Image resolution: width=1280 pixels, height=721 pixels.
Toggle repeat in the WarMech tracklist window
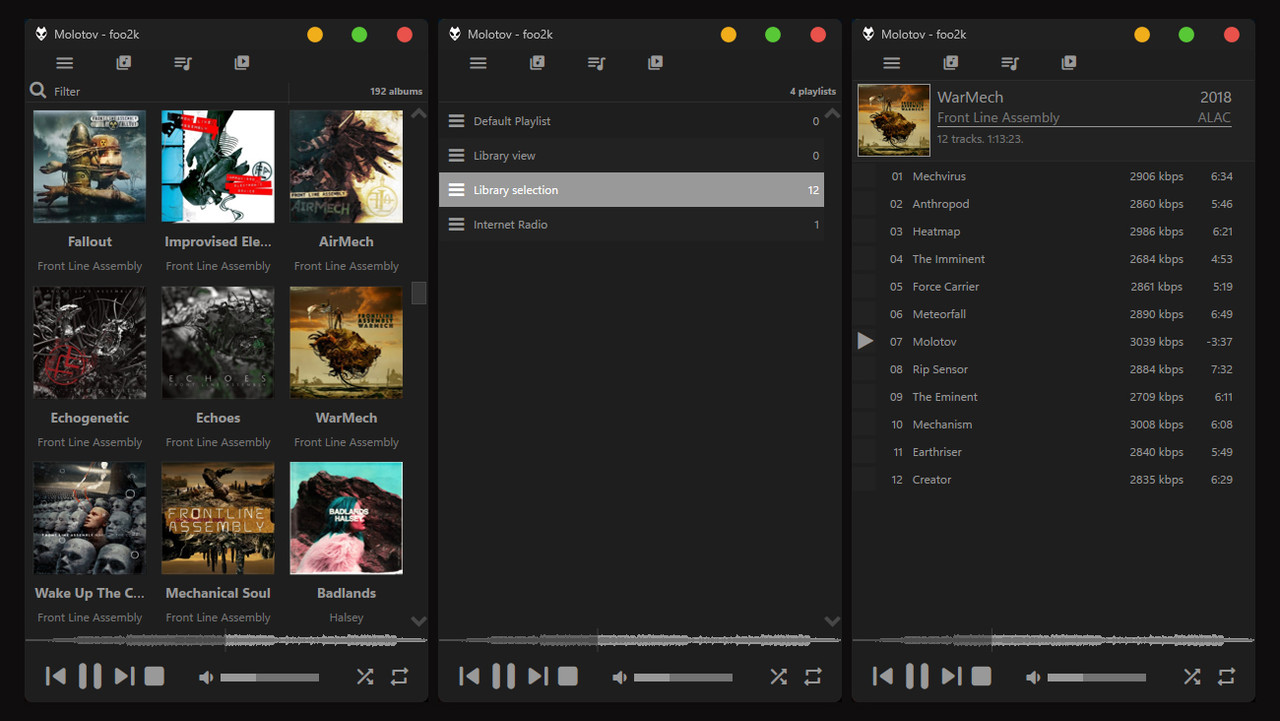click(x=1226, y=676)
